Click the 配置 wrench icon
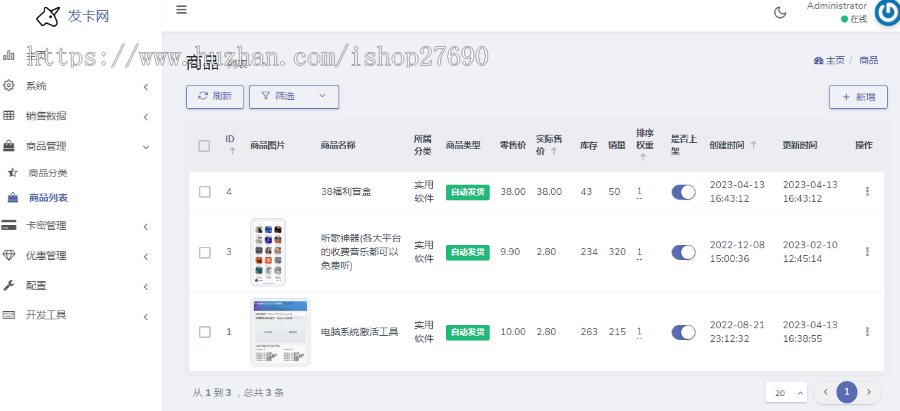The width and height of the screenshot is (900, 411). coord(9,285)
